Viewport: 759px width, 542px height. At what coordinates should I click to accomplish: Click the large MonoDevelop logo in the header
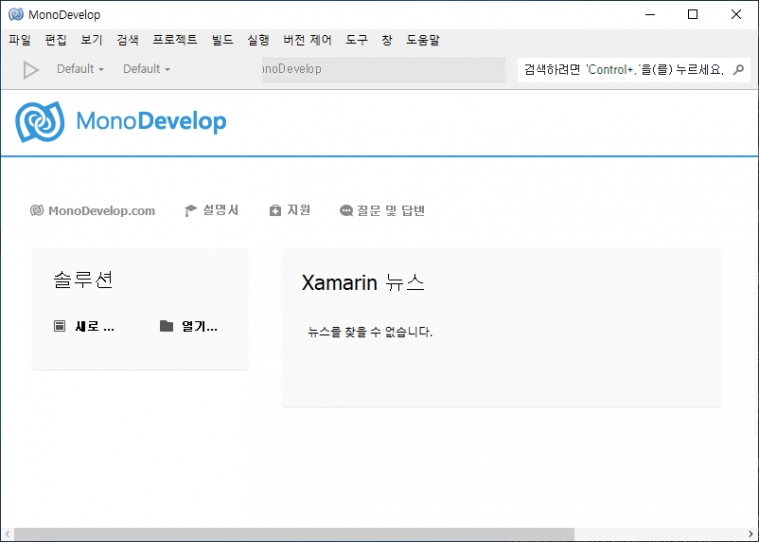coord(121,122)
